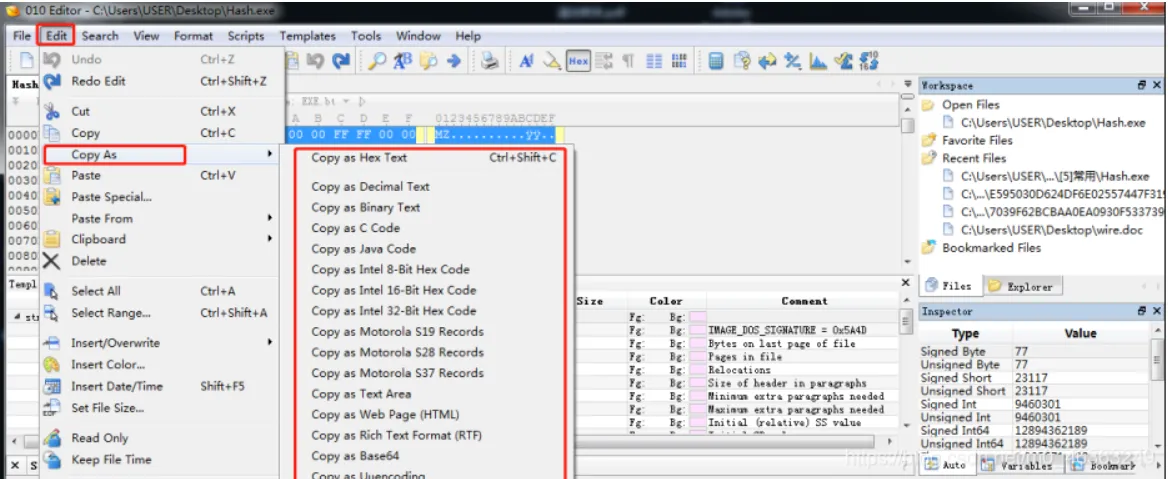Open the Templates menu
This screenshot has width=1168, height=479.
point(308,36)
